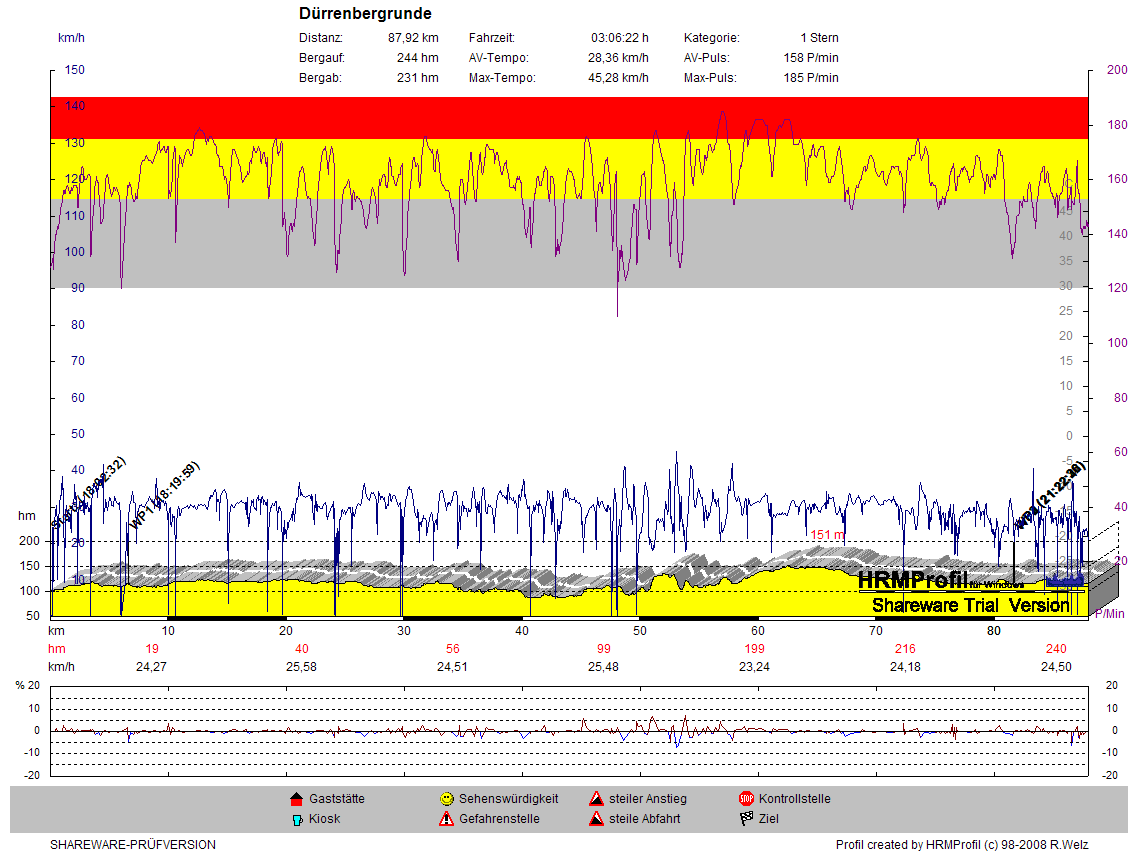Click the red heart rate zone band
1138x851 pixels.
568,117
